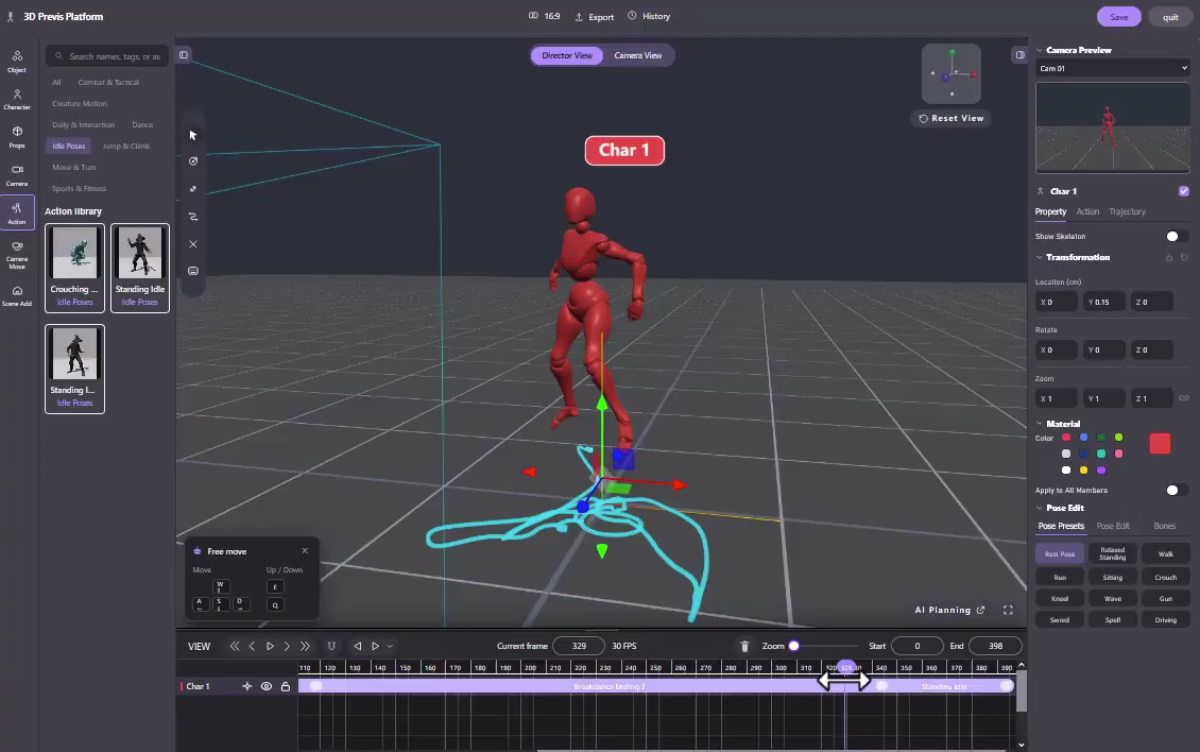Open the Trajectory tab in properties

[x=1127, y=212]
